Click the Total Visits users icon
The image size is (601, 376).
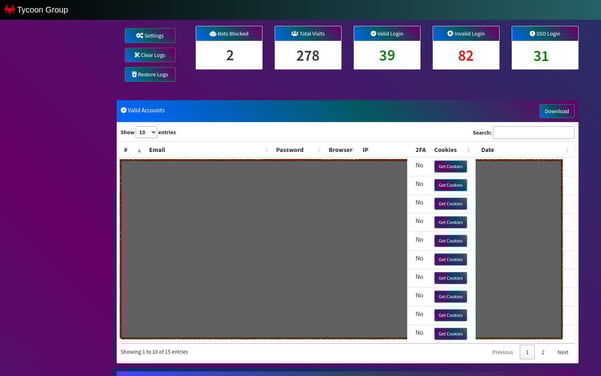click(x=294, y=34)
